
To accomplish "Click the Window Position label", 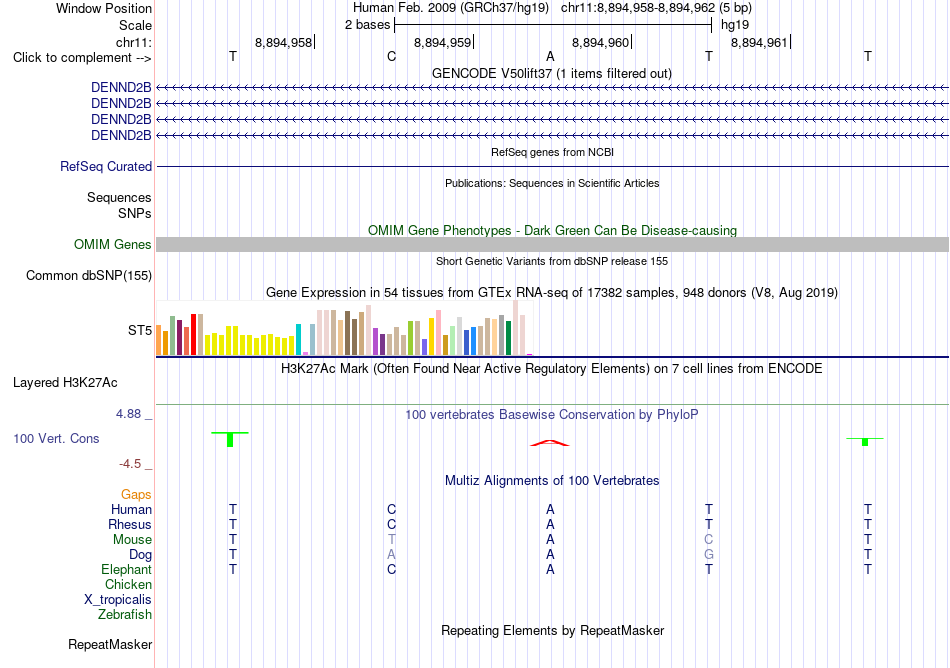I will point(104,8).
